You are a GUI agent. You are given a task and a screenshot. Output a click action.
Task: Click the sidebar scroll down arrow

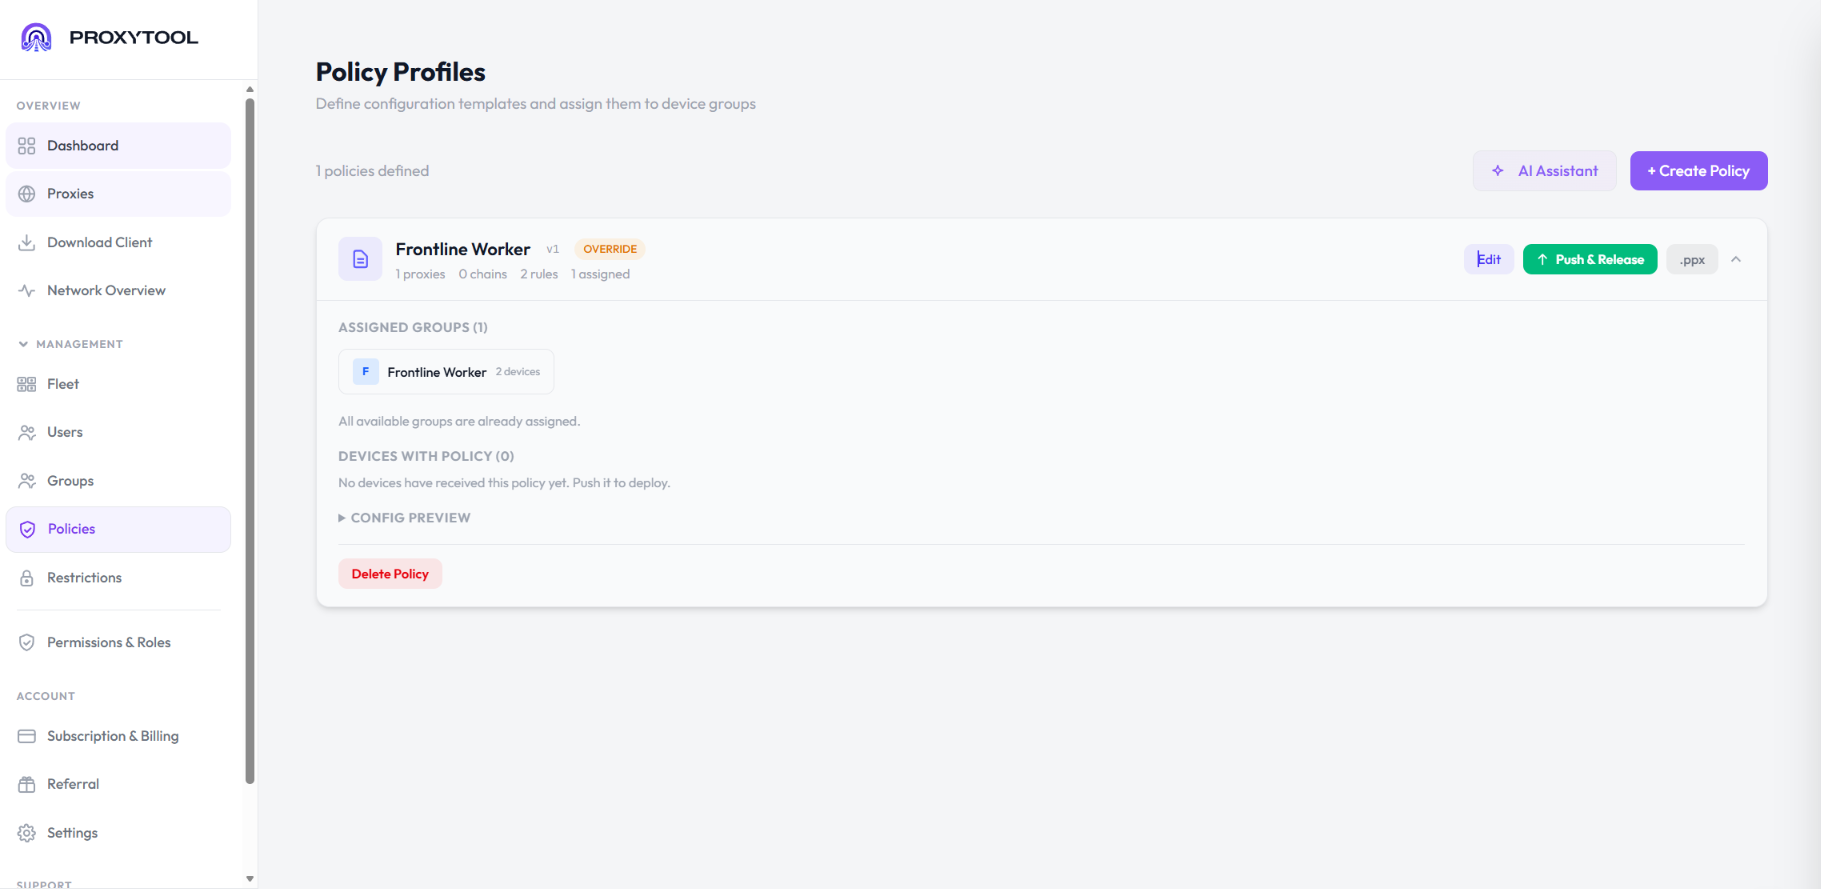tap(250, 879)
